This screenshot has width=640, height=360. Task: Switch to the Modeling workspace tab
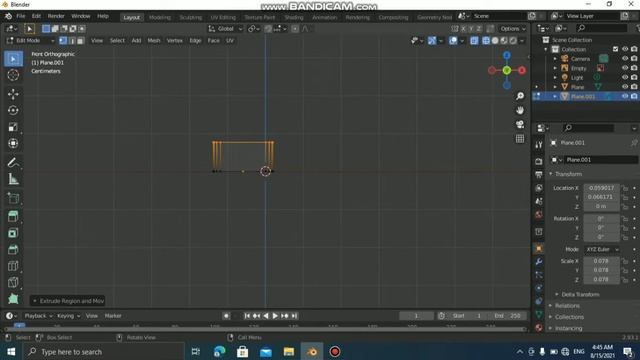click(x=160, y=18)
